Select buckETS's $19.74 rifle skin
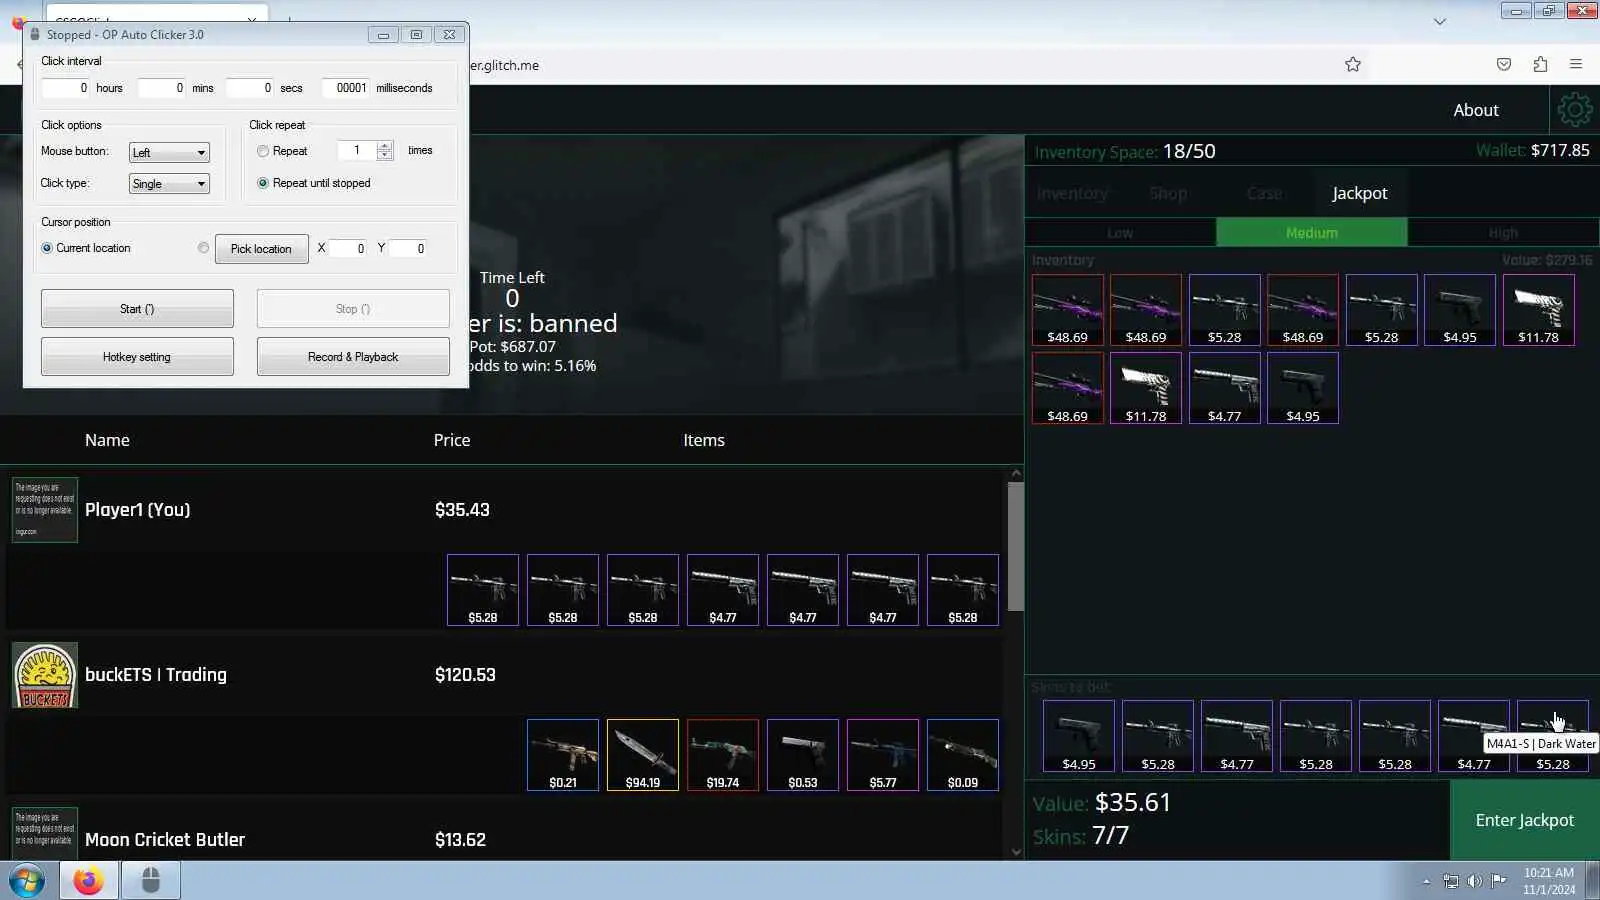This screenshot has width=1600, height=900. click(x=723, y=755)
